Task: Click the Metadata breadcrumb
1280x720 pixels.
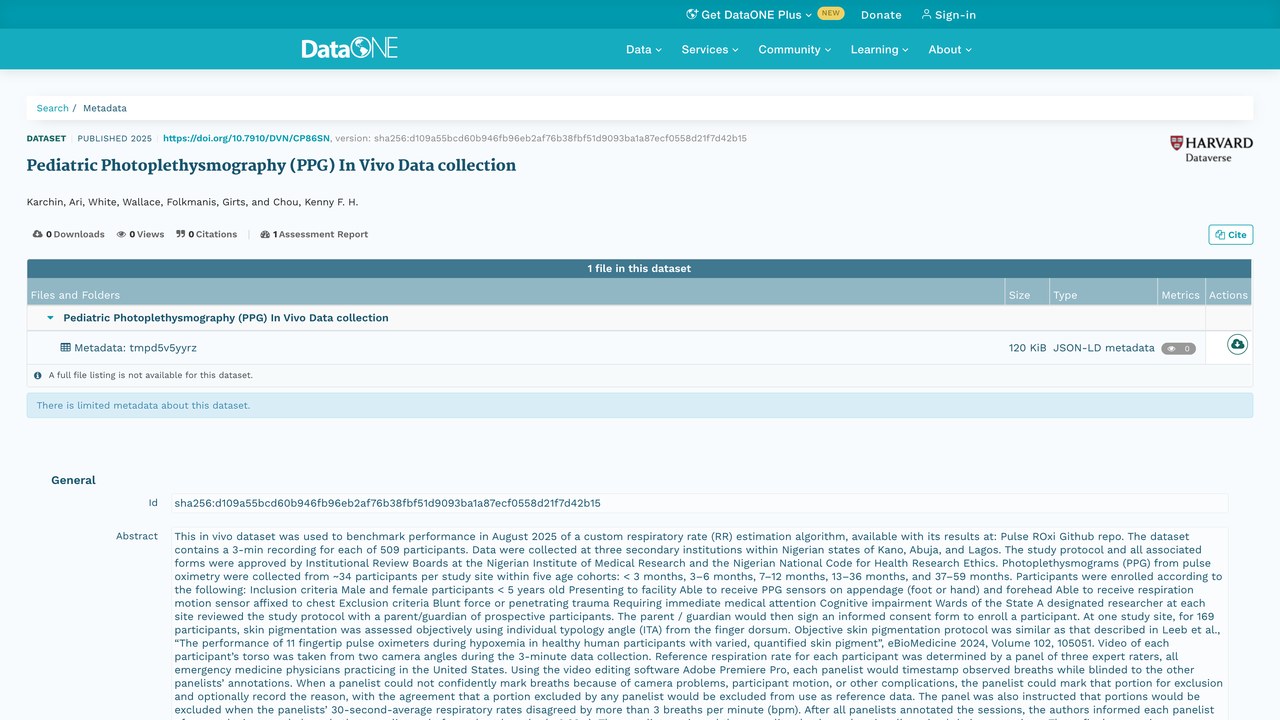Action: [105, 108]
